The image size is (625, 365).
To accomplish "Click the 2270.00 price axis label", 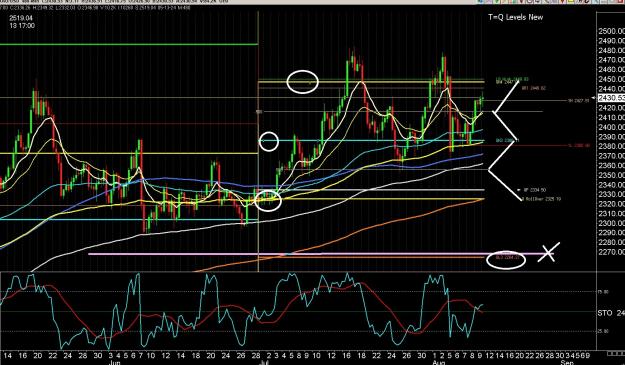I will tap(611, 252).
